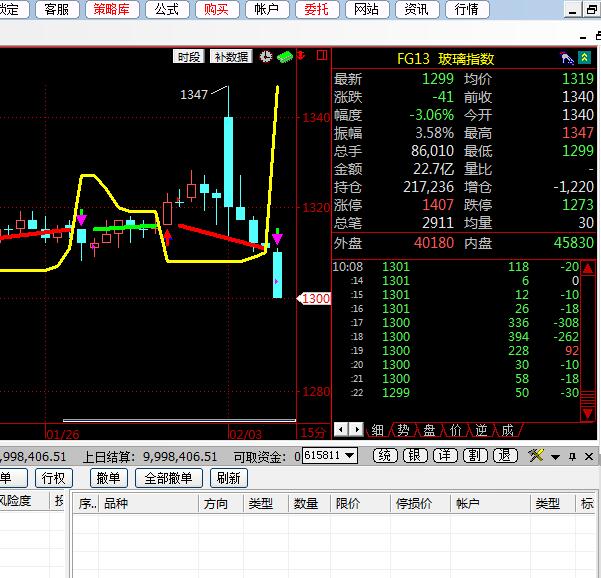Image resolution: width=601 pixels, height=578 pixels.
Task: Click the green double-chevron collapse icon
Action: click(x=585, y=58)
